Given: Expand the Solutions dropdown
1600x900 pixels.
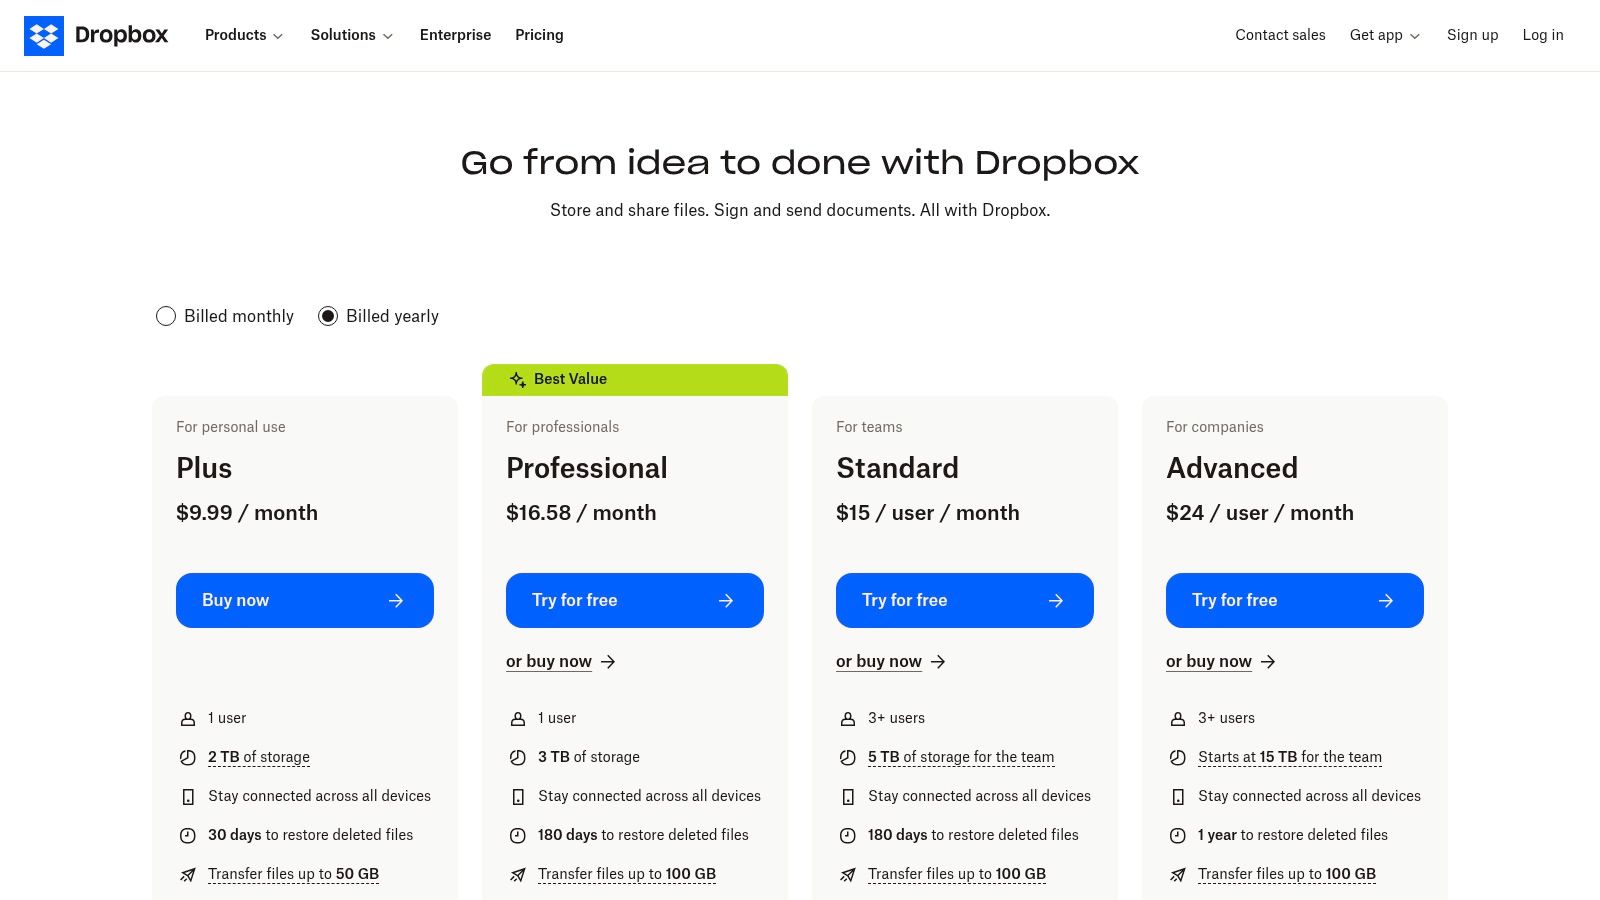Looking at the screenshot, I should (x=350, y=35).
